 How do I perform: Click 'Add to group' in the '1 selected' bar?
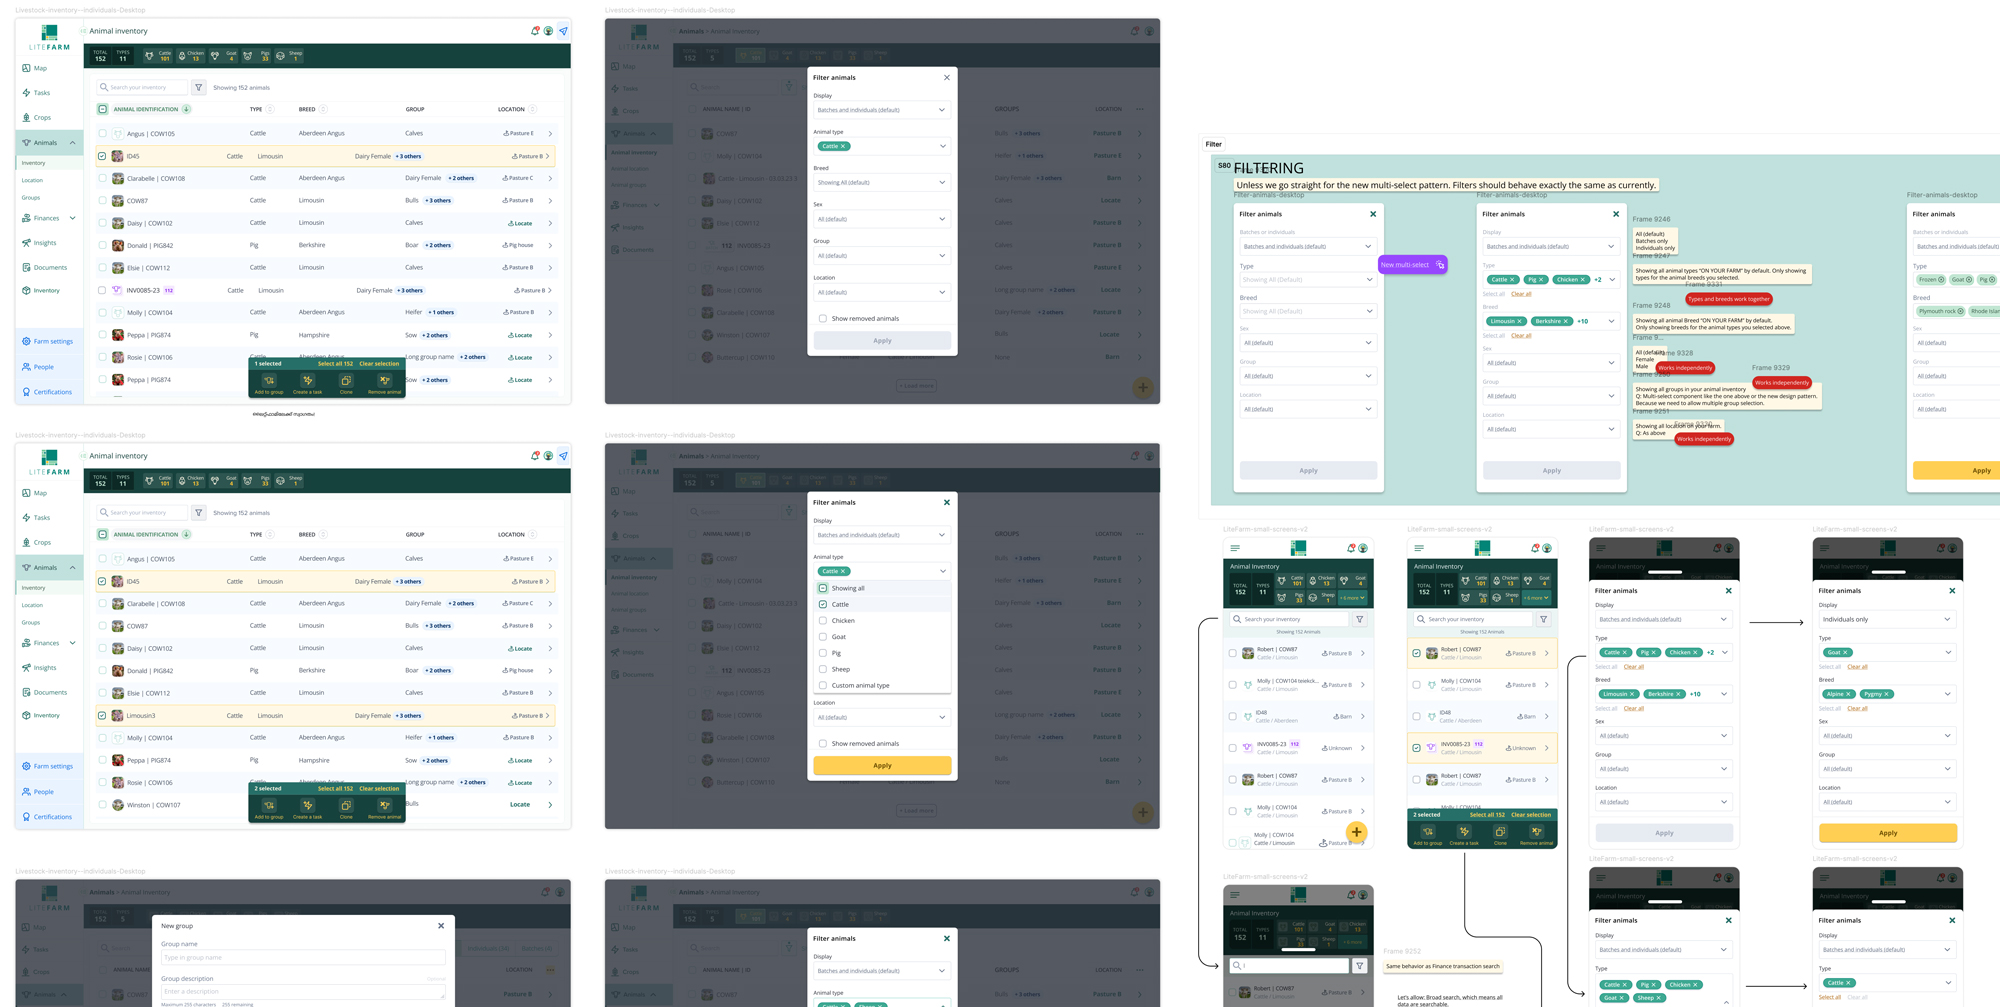pos(269,384)
